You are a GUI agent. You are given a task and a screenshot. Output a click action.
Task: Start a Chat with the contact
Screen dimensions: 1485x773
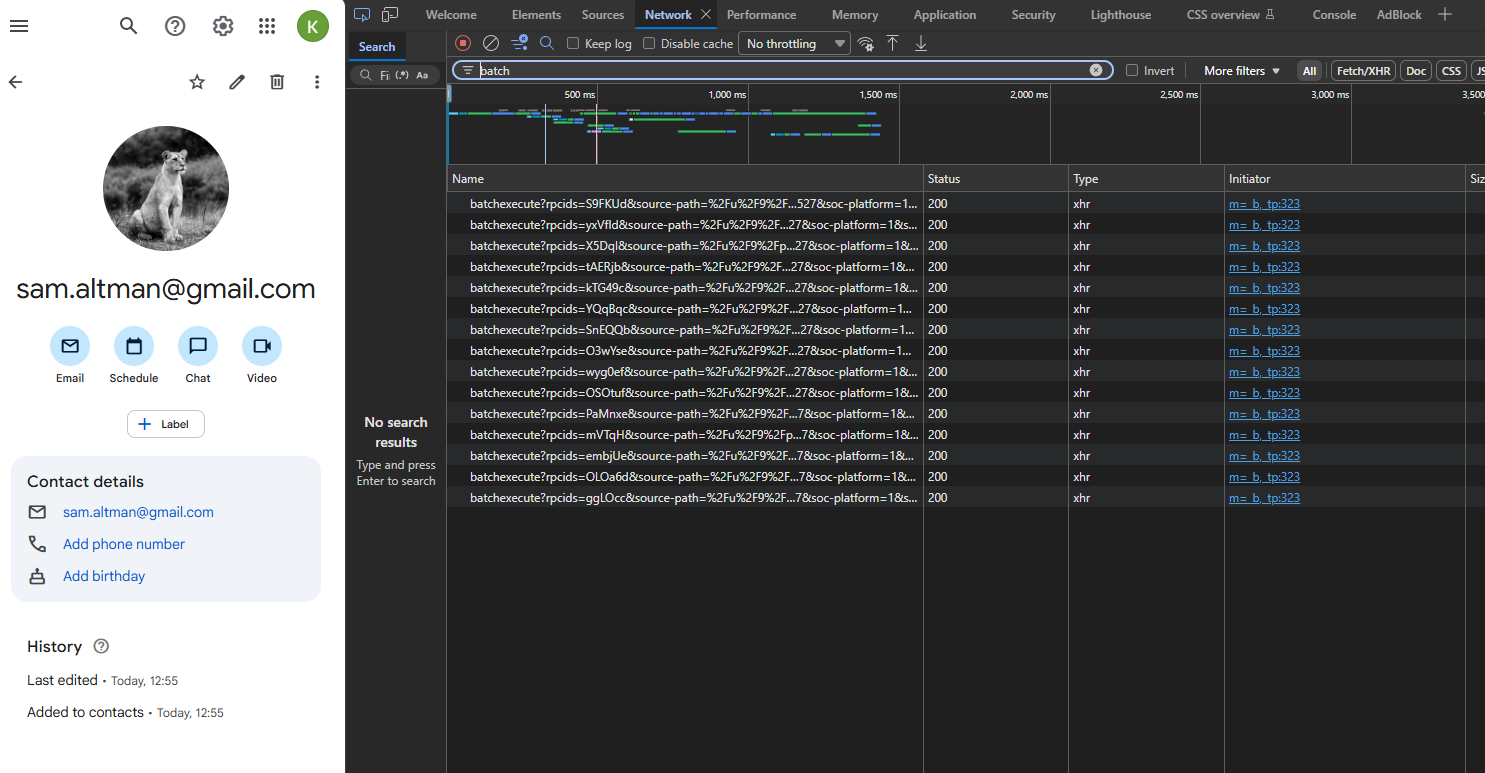[x=198, y=346]
